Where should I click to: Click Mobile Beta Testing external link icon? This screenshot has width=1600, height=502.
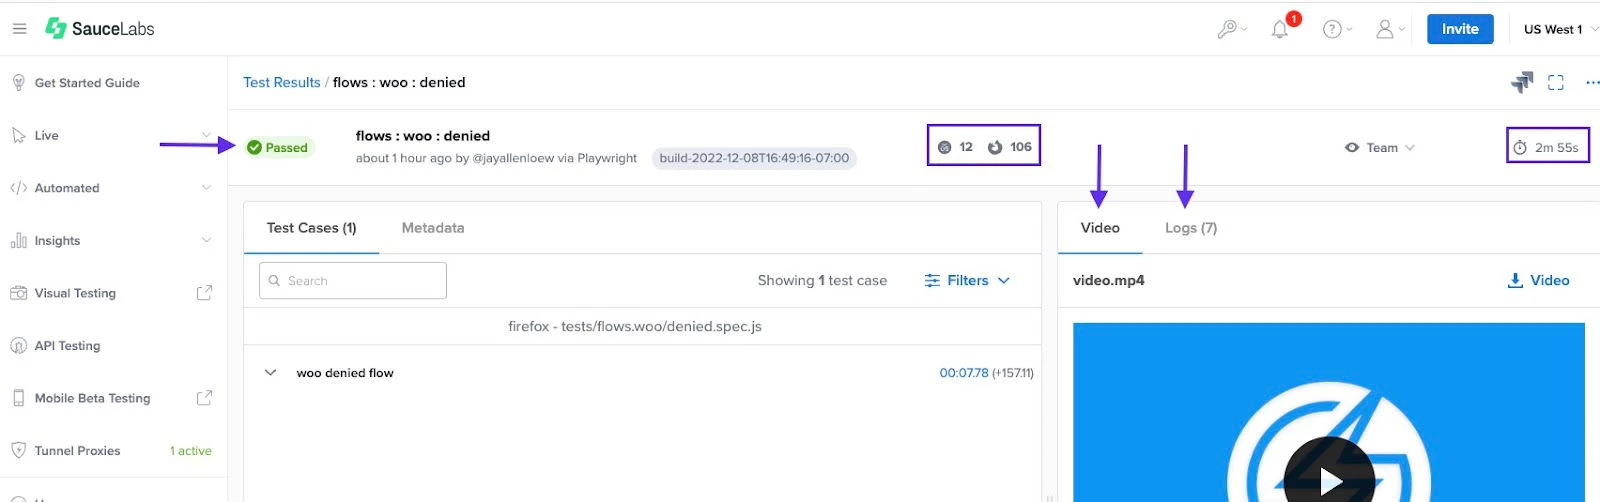click(204, 398)
